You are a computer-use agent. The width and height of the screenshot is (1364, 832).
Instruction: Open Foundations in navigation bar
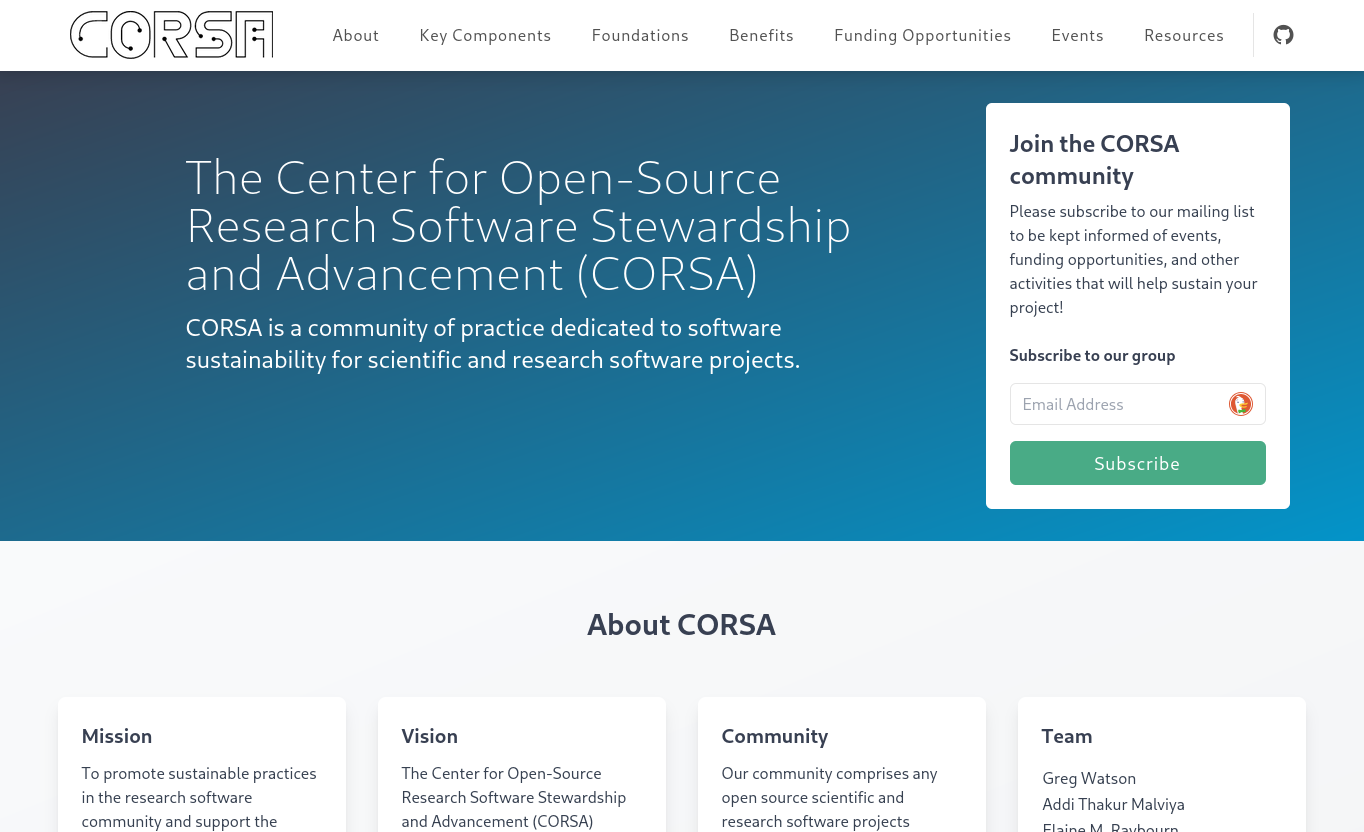(x=640, y=35)
